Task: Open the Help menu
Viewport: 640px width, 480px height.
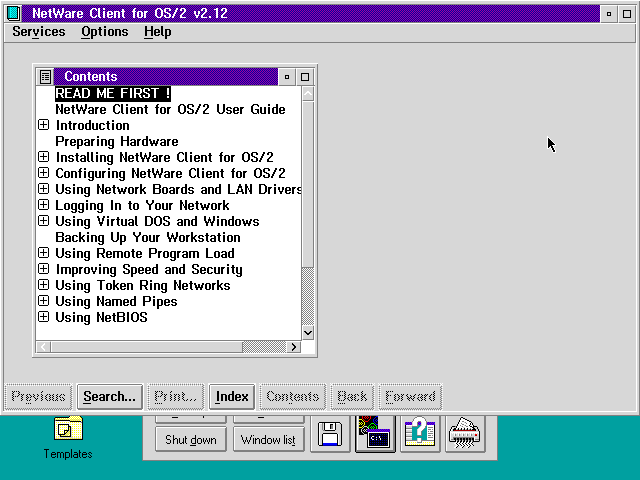Action: 158,32
